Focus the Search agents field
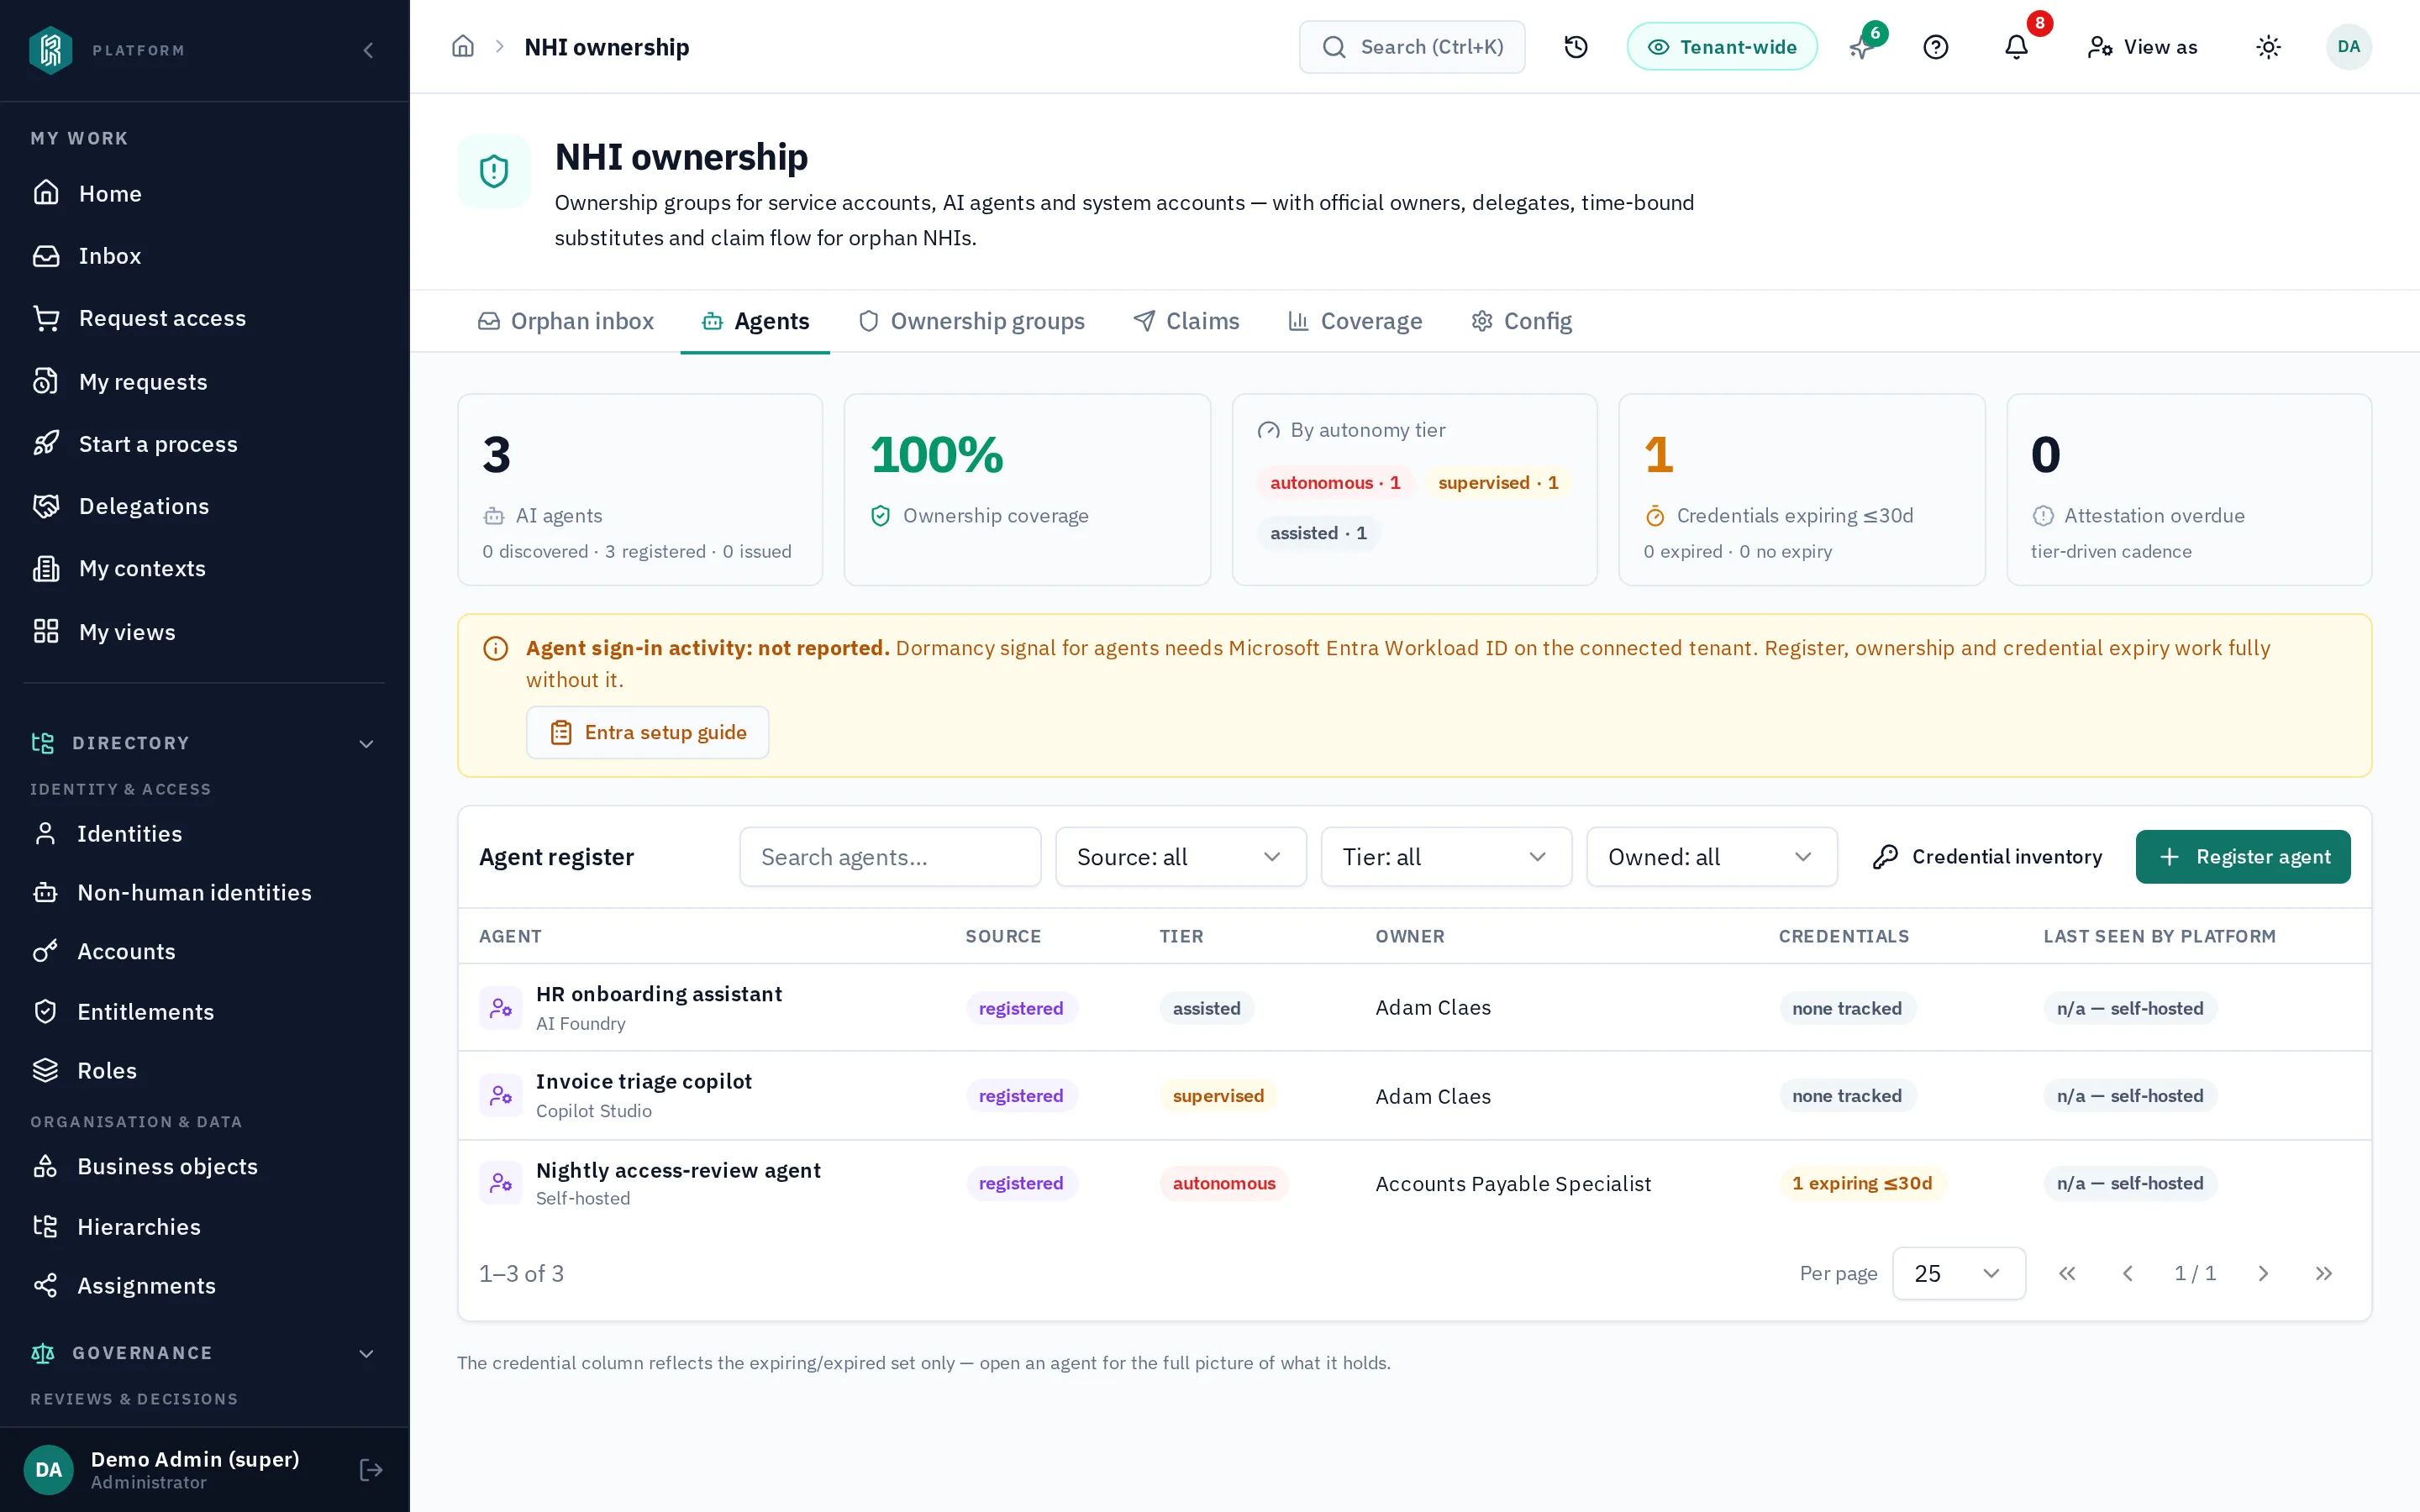Viewport: 2420px width, 1512px height. tap(890, 857)
